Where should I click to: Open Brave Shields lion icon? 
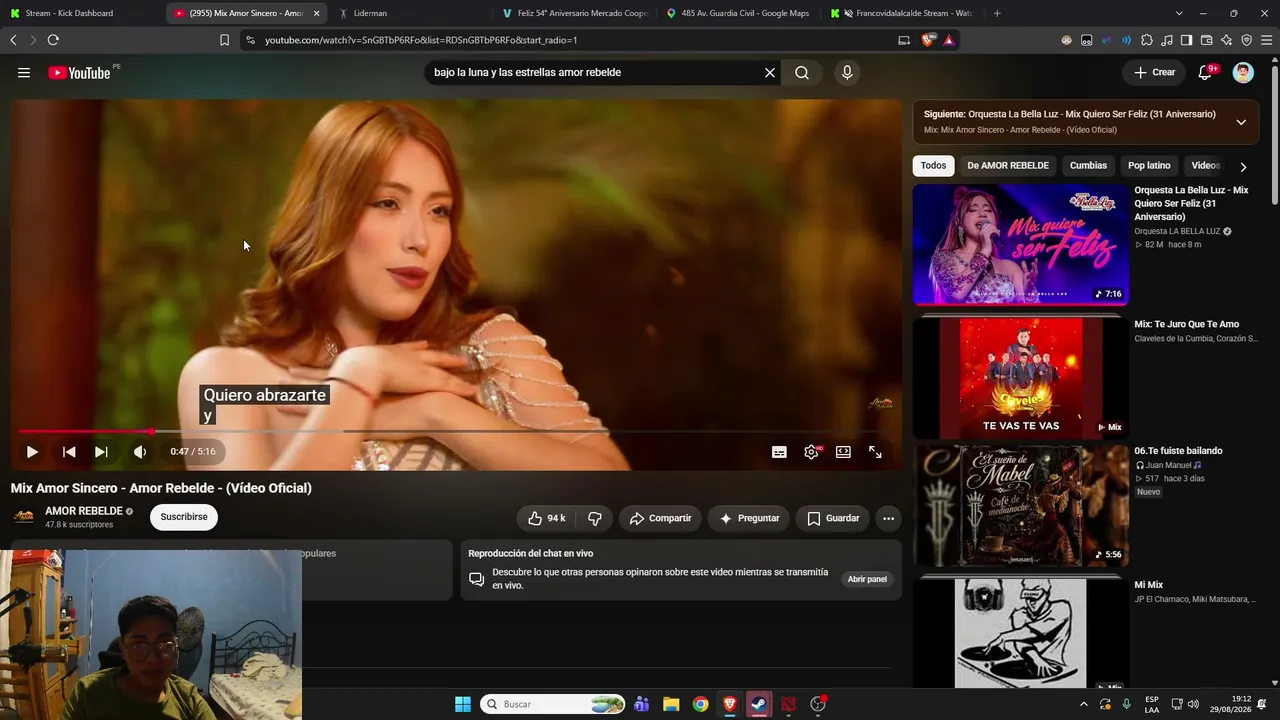click(929, 40)
